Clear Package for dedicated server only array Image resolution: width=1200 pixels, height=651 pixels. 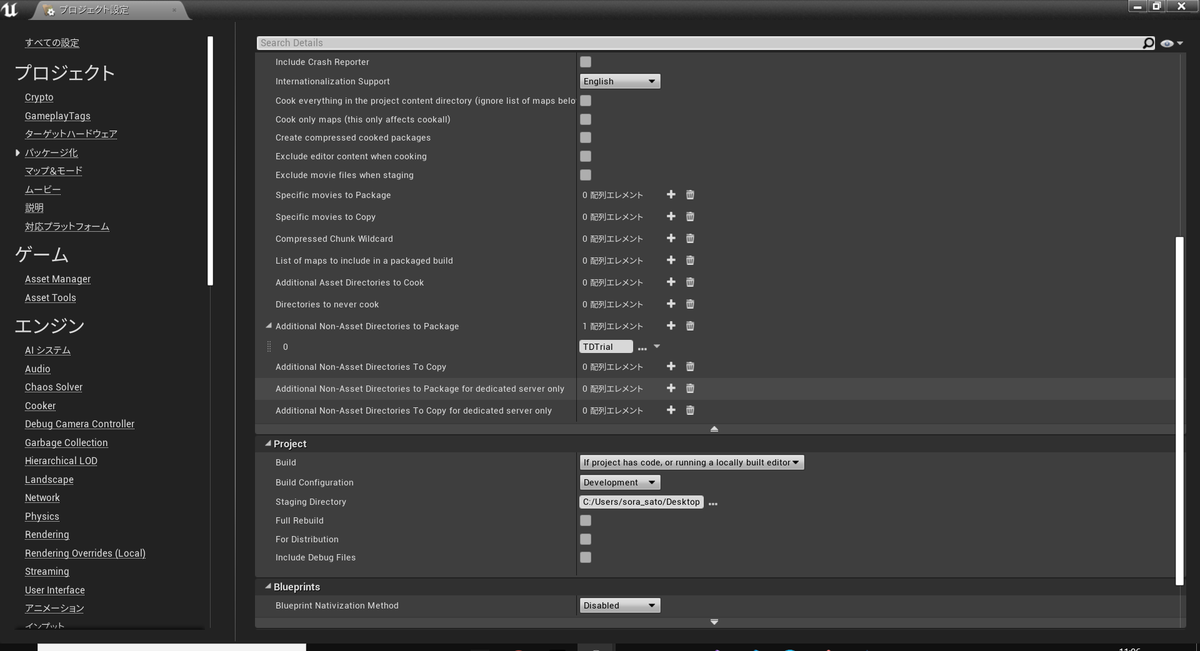690,389
